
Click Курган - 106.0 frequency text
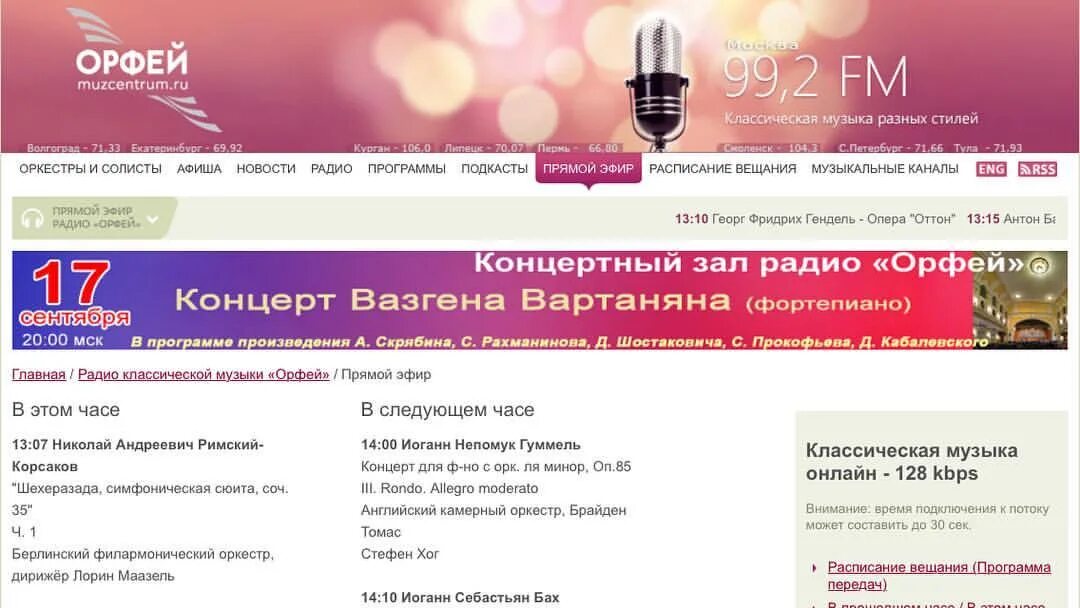[x=391, y=148]
